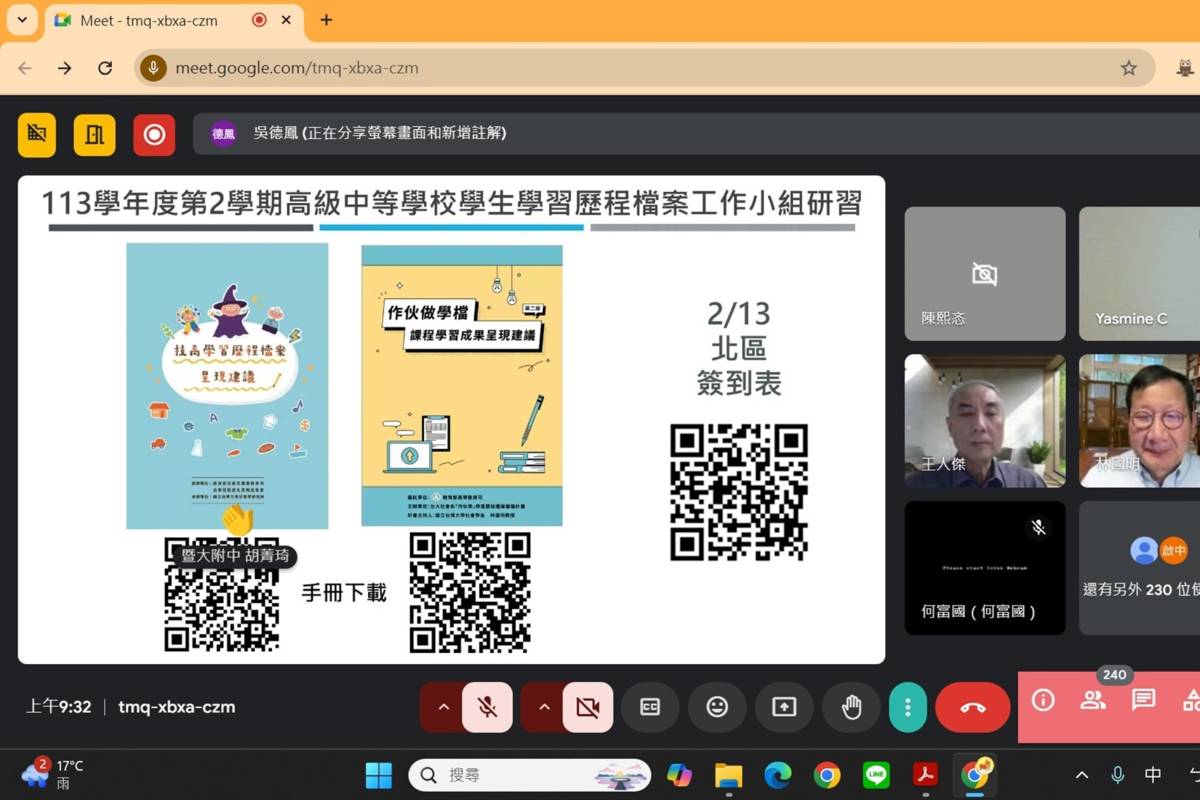This screenshot has width=1200, height=800.
Task: Open the tab search dropdown arrow
Action: (21, 20)
